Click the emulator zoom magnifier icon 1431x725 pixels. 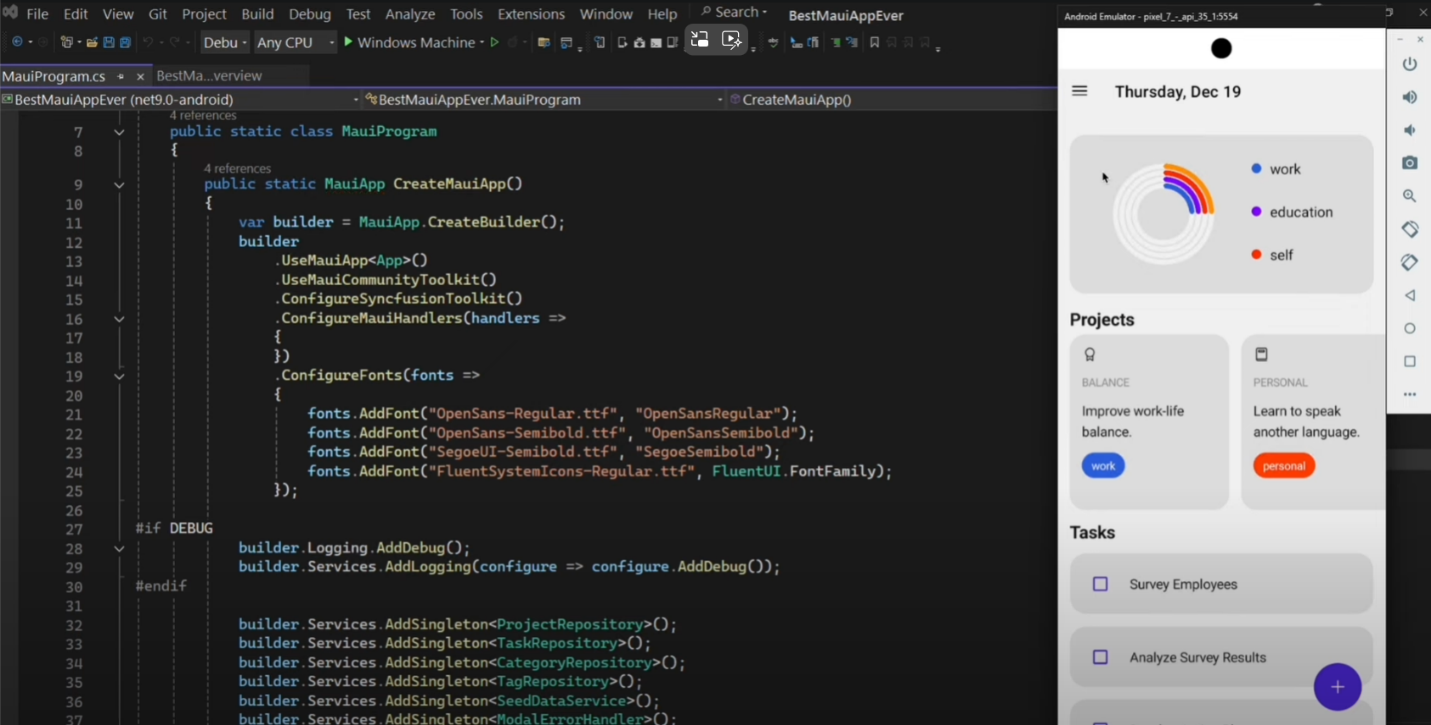(1409, 196)
